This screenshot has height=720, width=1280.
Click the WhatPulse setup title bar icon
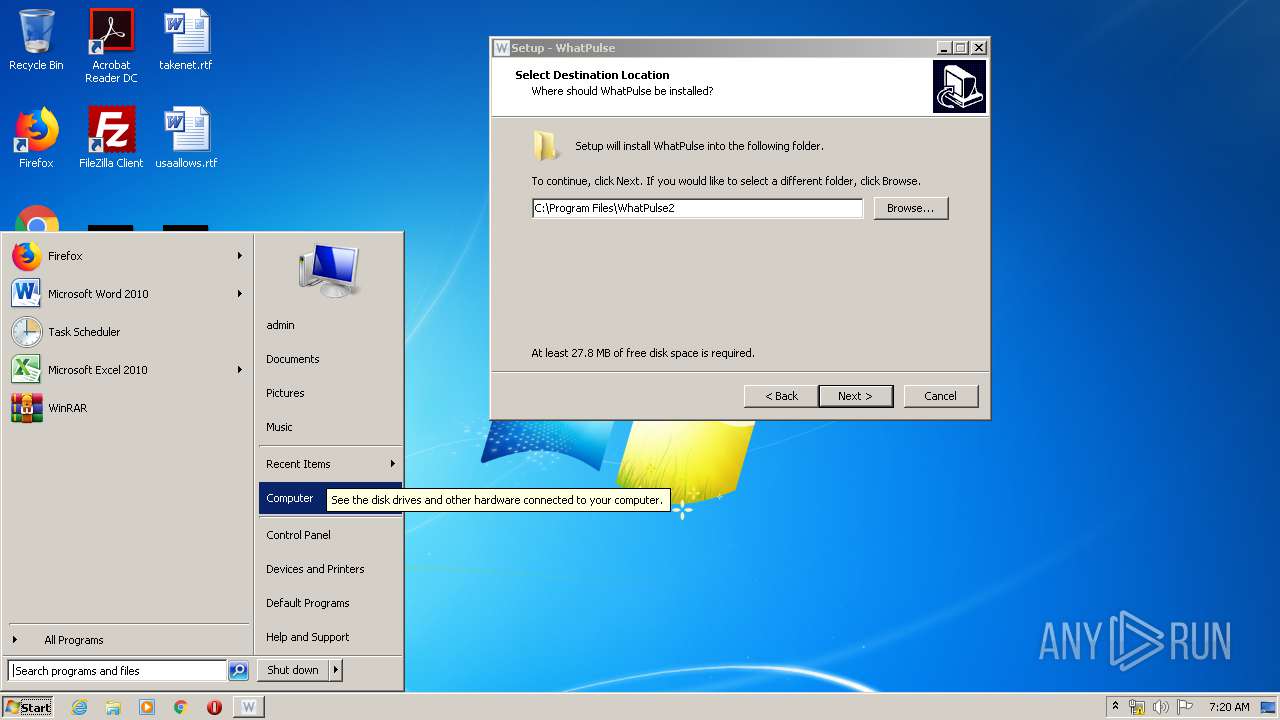[x=502, y=48]
